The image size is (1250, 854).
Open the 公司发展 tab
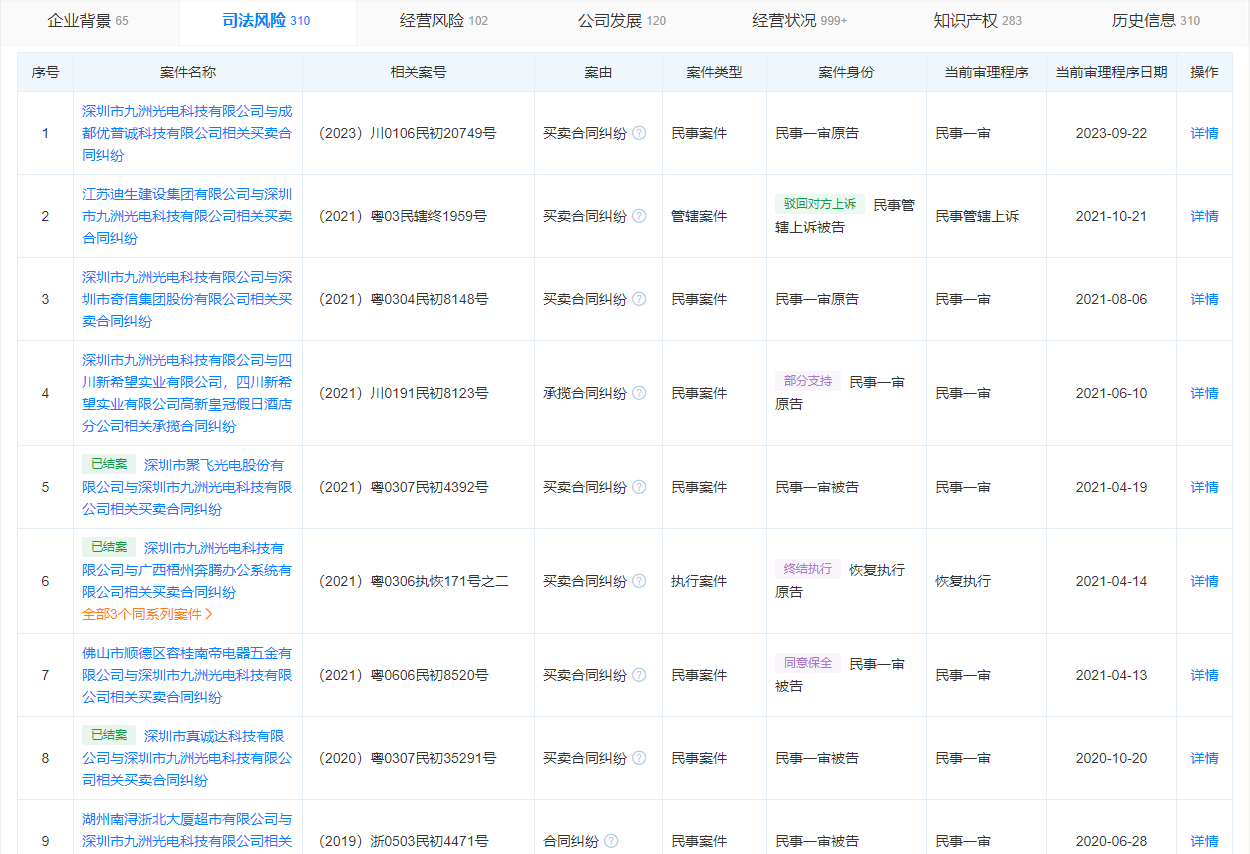[621, 21]
